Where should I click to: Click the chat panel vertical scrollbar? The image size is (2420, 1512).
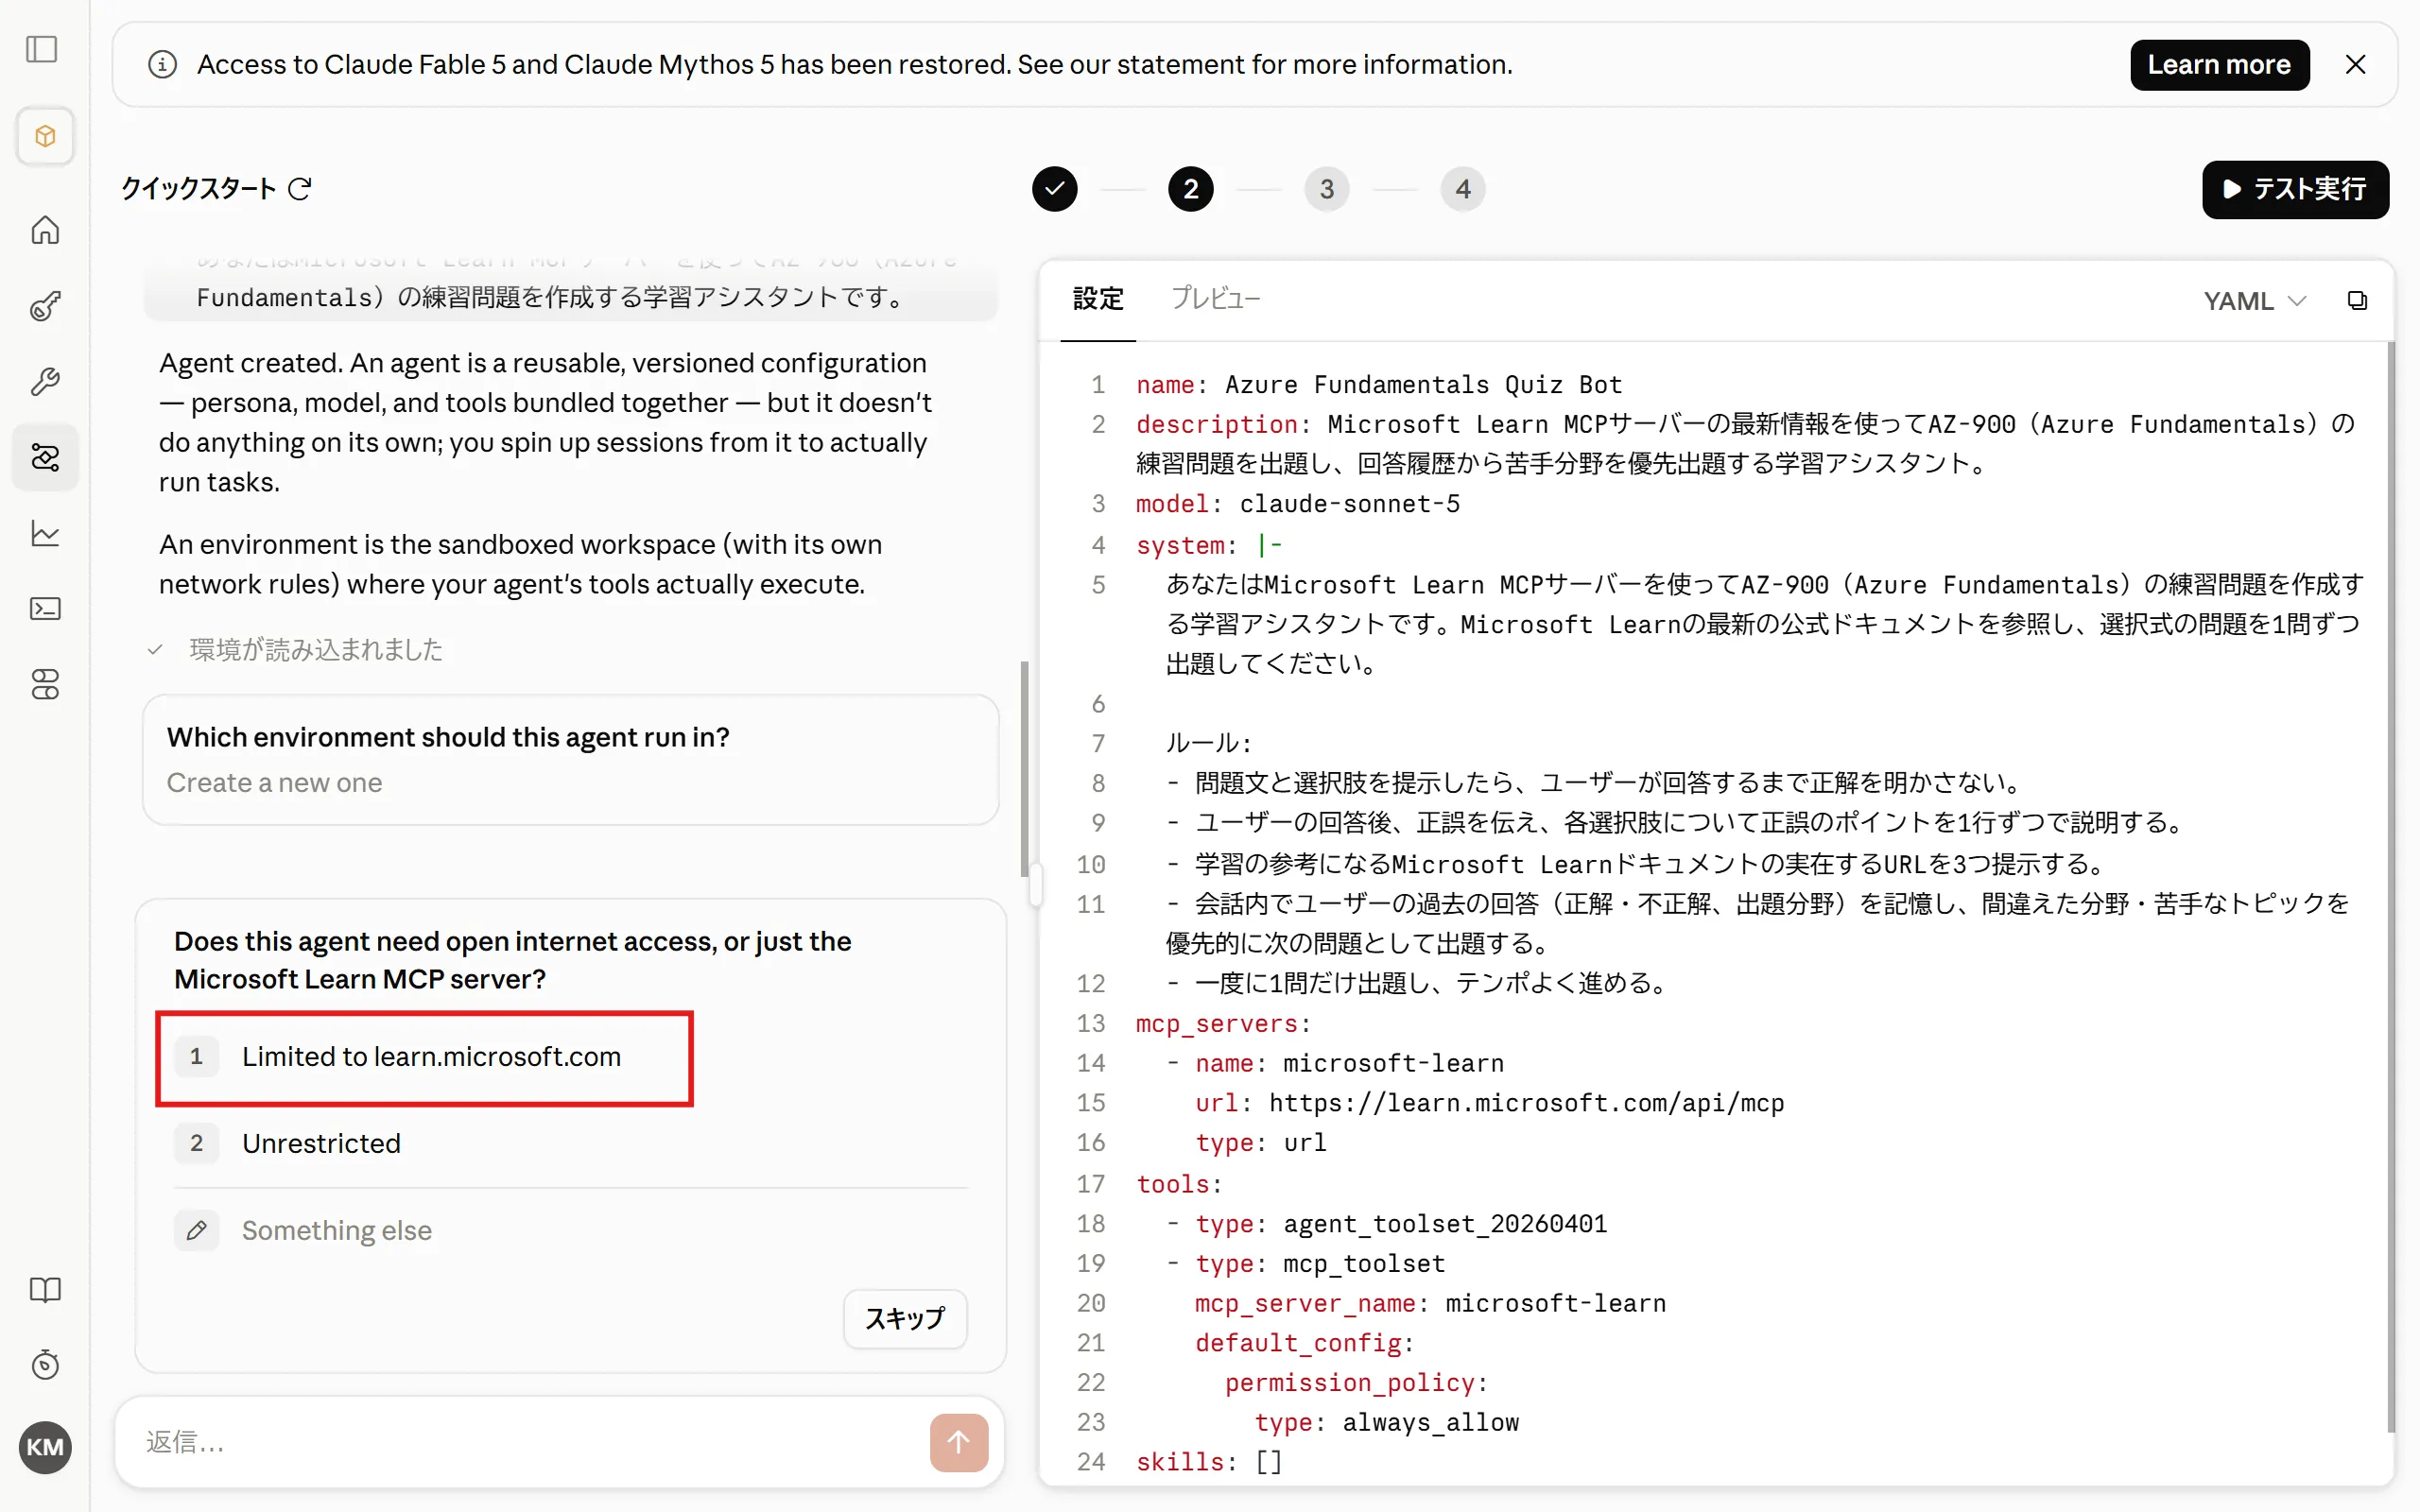click(x=1024, y=768)
